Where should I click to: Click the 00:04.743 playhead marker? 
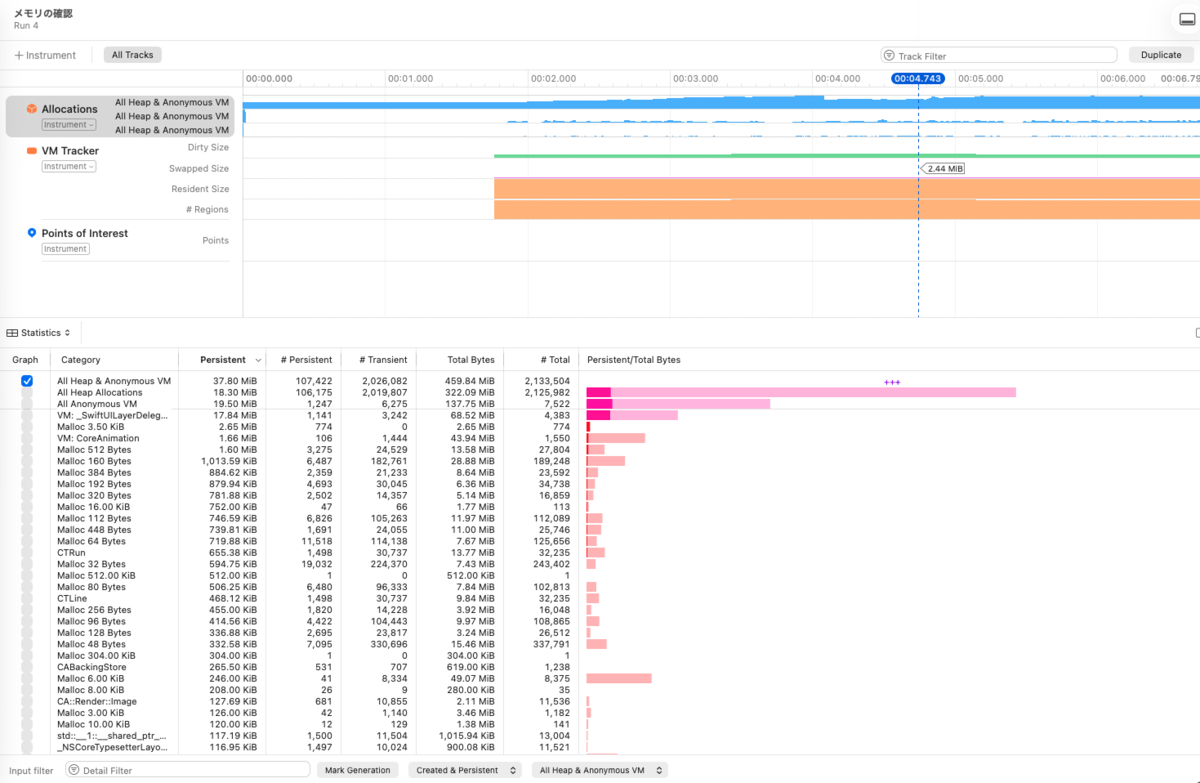coord(918,78)
